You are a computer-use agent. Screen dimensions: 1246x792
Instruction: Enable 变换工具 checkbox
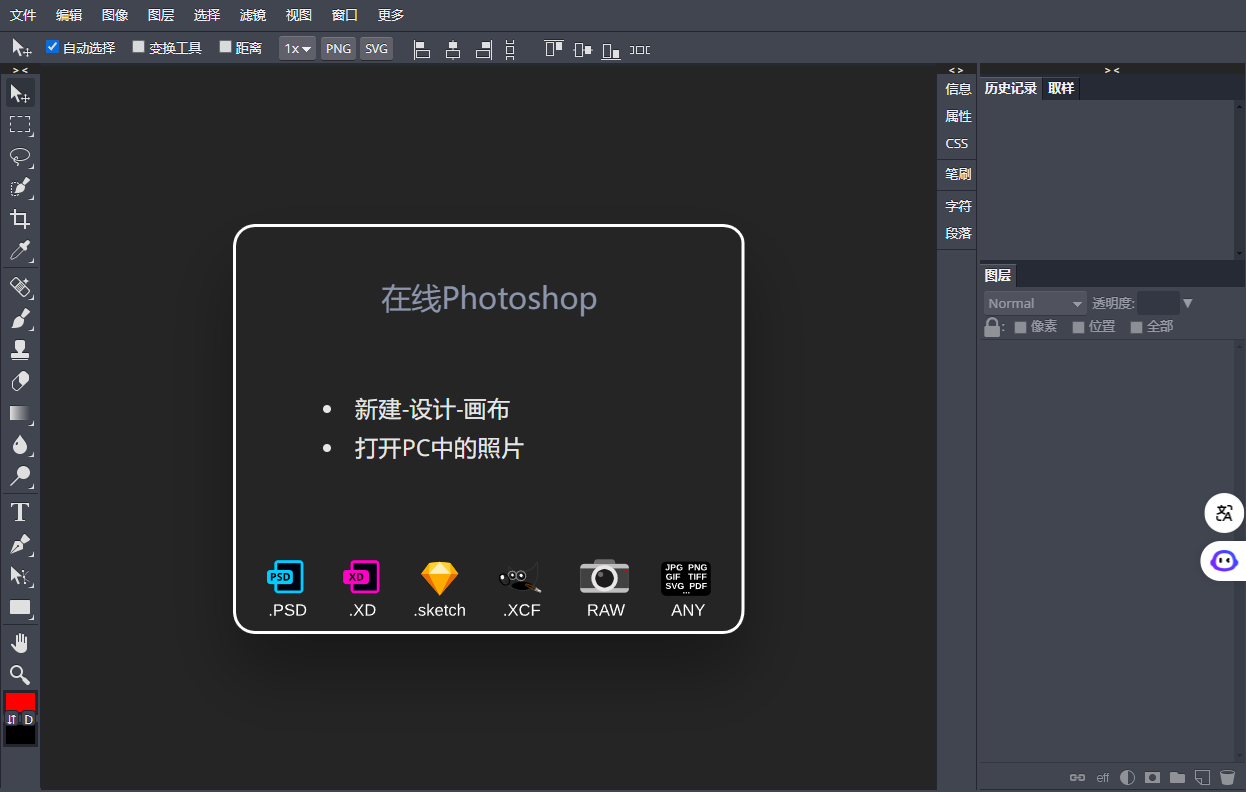pos(139,47)
